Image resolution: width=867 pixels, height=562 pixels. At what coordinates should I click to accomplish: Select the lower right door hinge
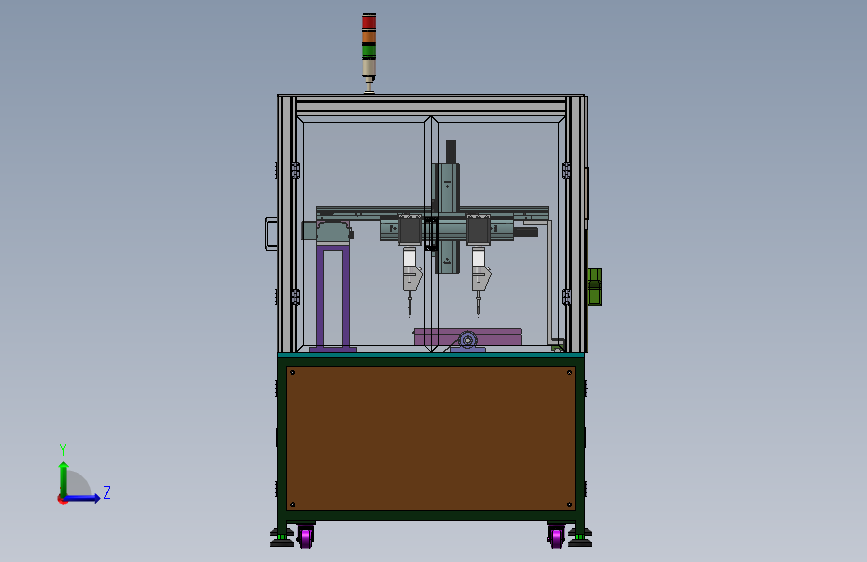coord(566,297)
